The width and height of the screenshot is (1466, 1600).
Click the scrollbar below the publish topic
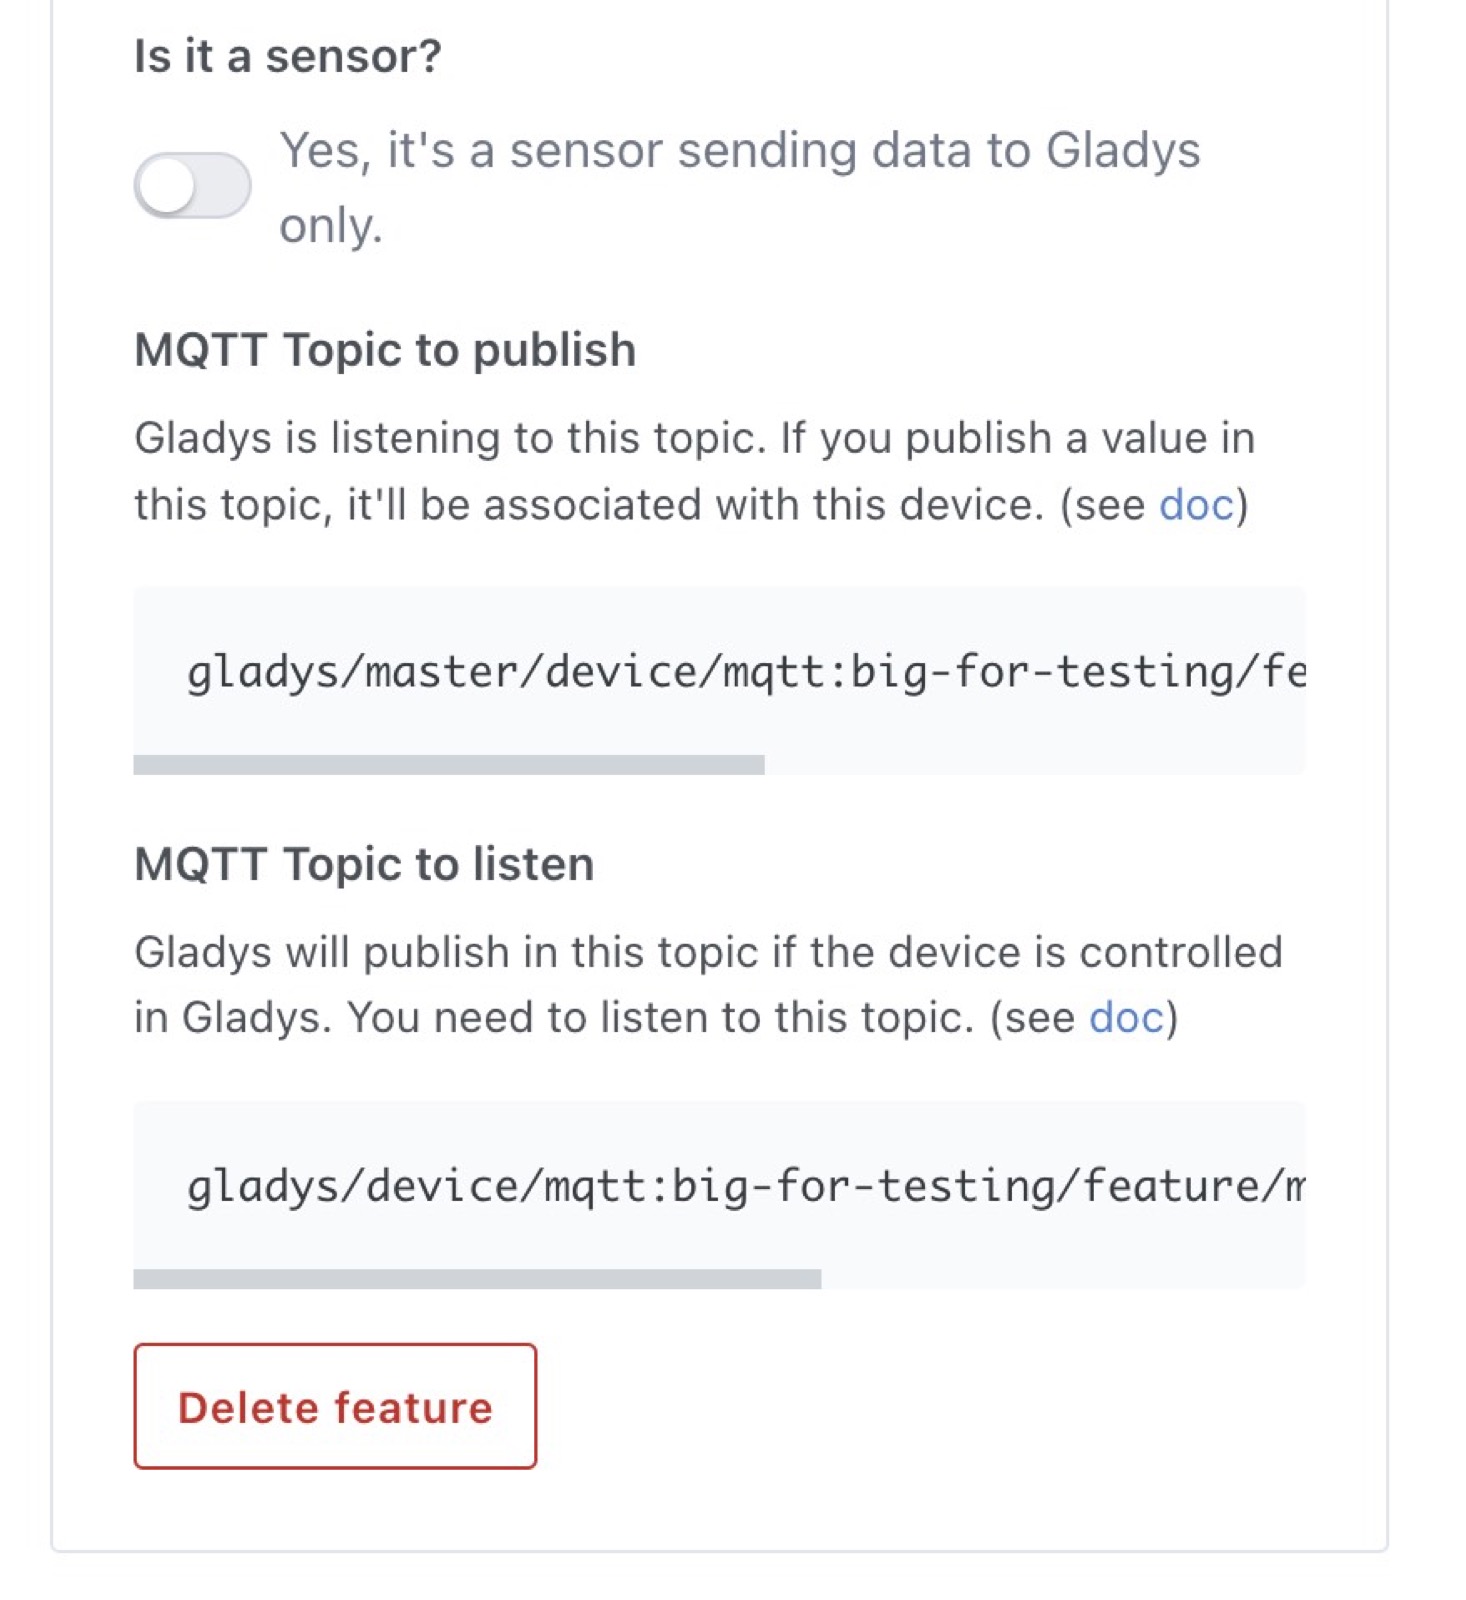pyautogui.click(x=450, y=763)
